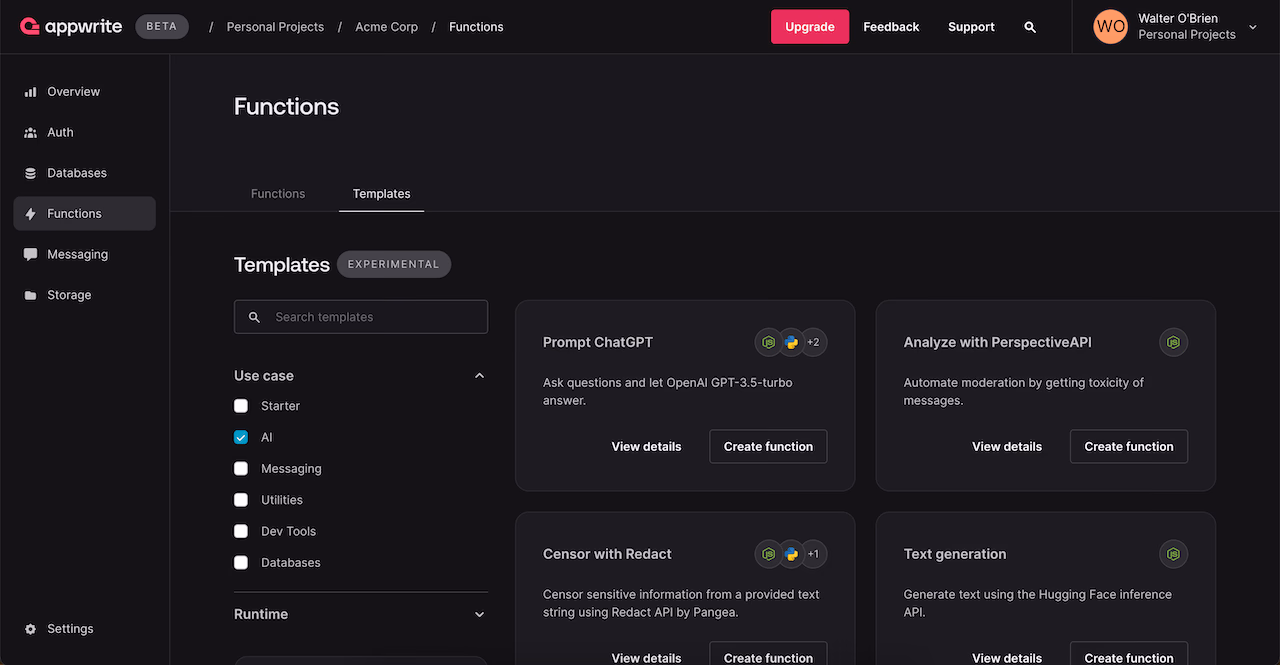Click Create function on Prompt ChatGPT card

[x=768, y=447]
